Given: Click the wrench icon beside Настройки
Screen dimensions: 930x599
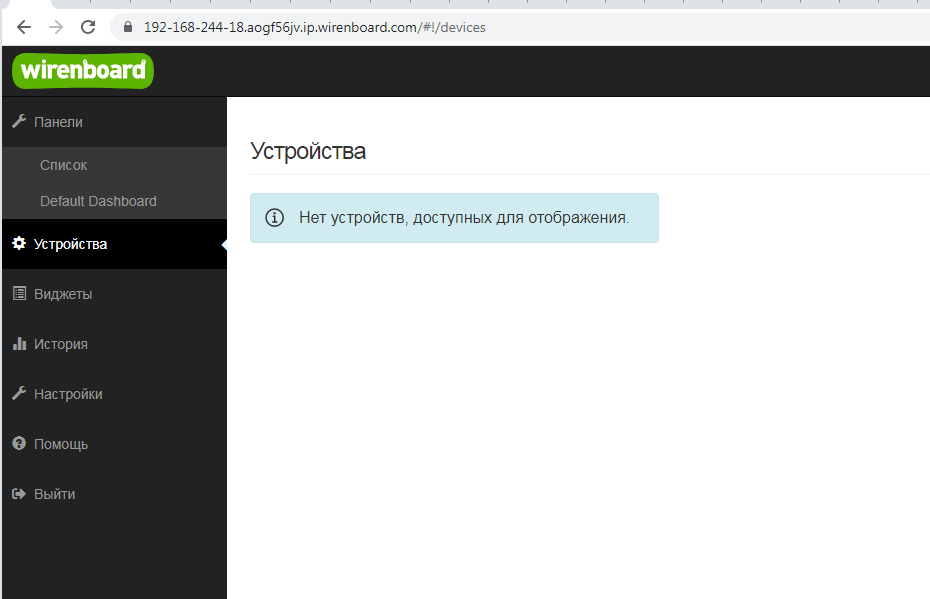Looking at the screenshot, I should (18, 394).
